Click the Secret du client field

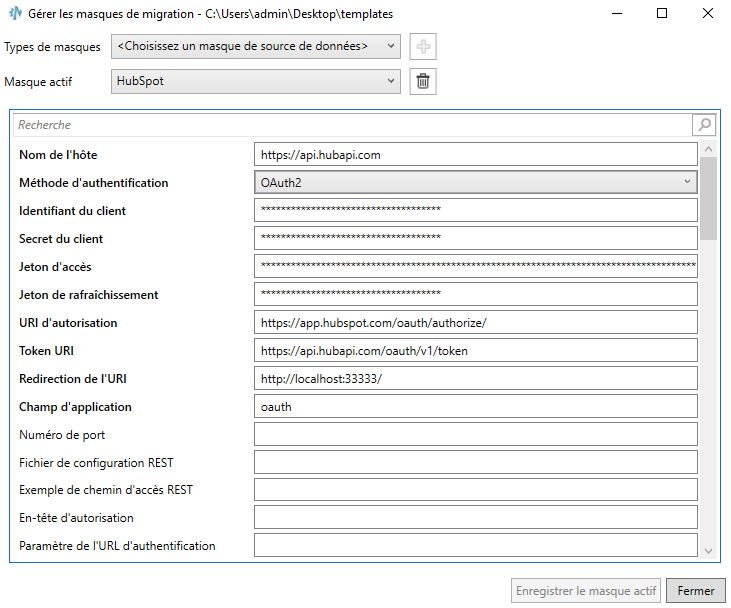click(x=475, y=238)
